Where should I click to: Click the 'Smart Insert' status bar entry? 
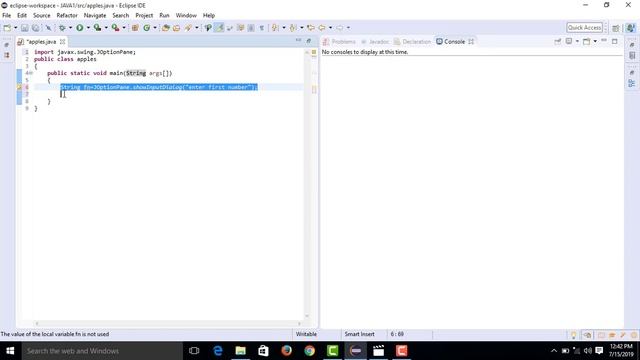360,334
